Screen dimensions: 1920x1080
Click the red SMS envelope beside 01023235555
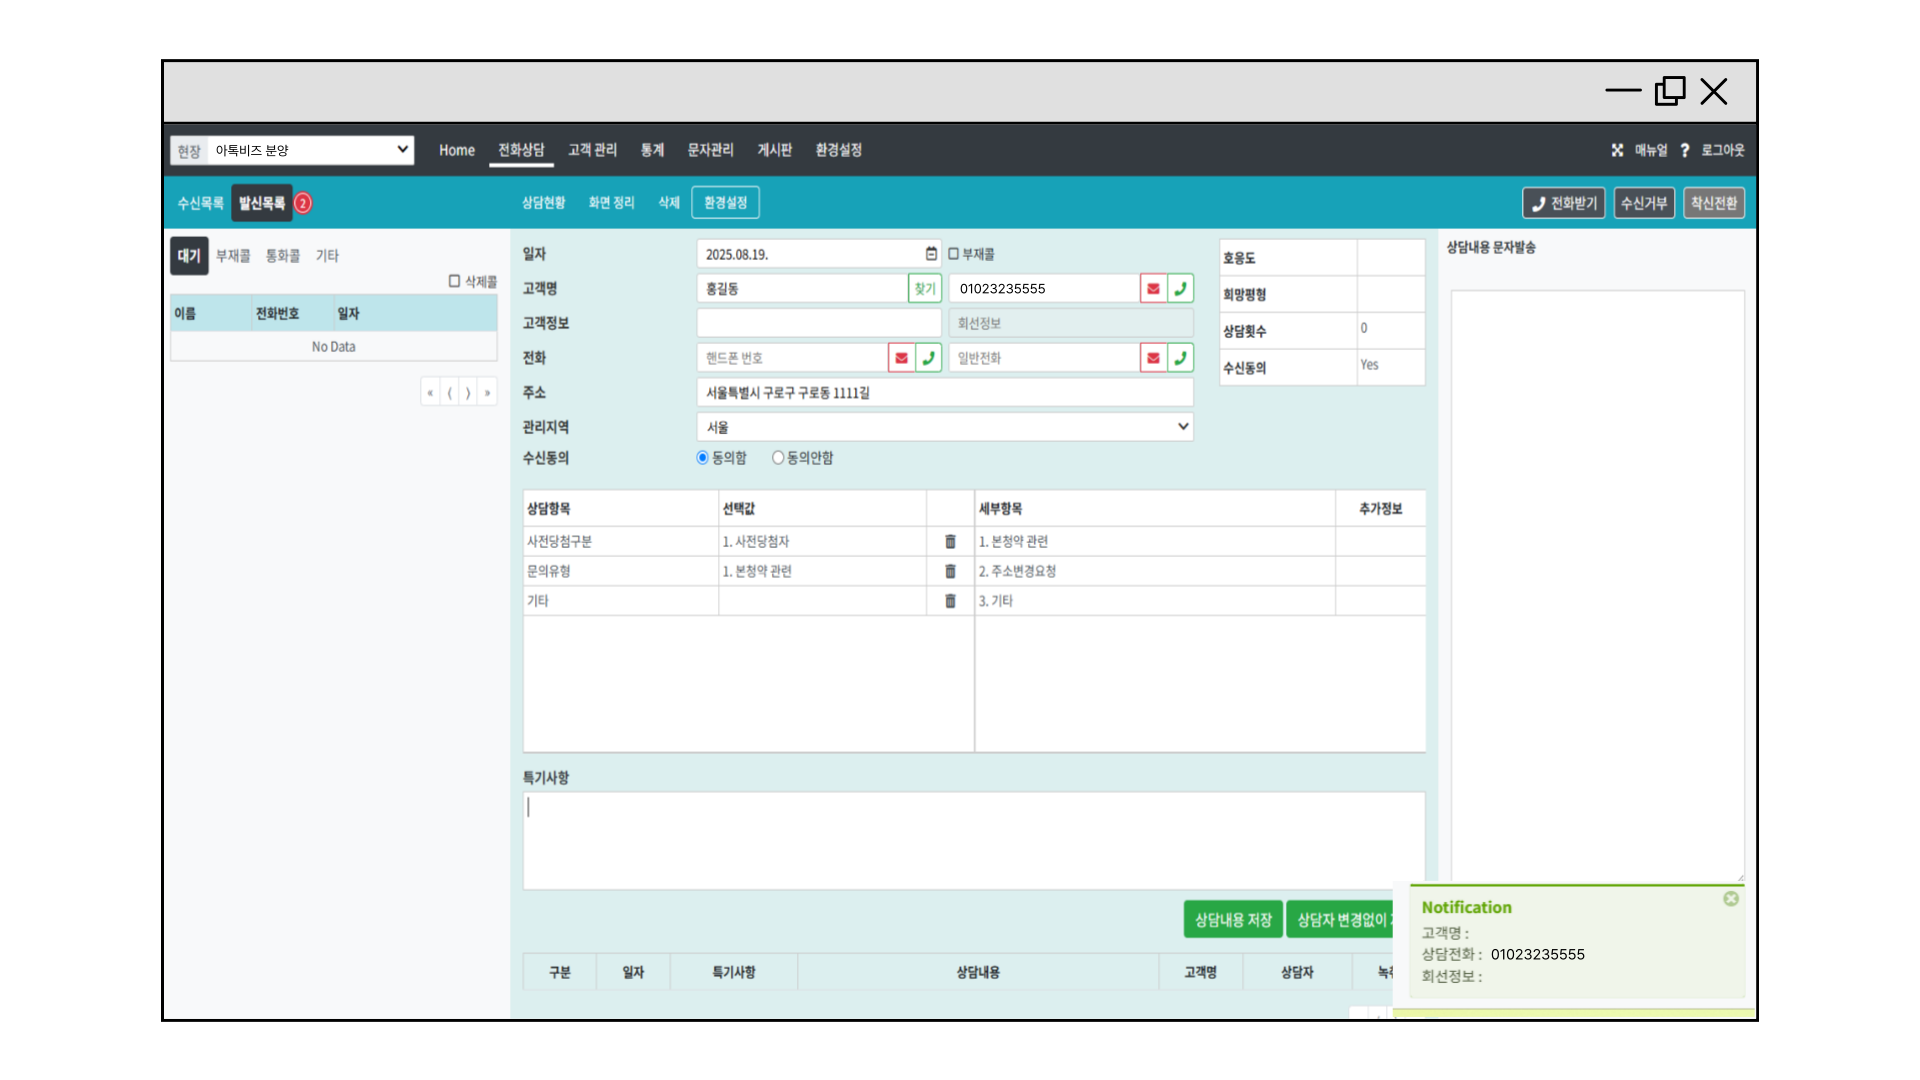click(1153, 288)
